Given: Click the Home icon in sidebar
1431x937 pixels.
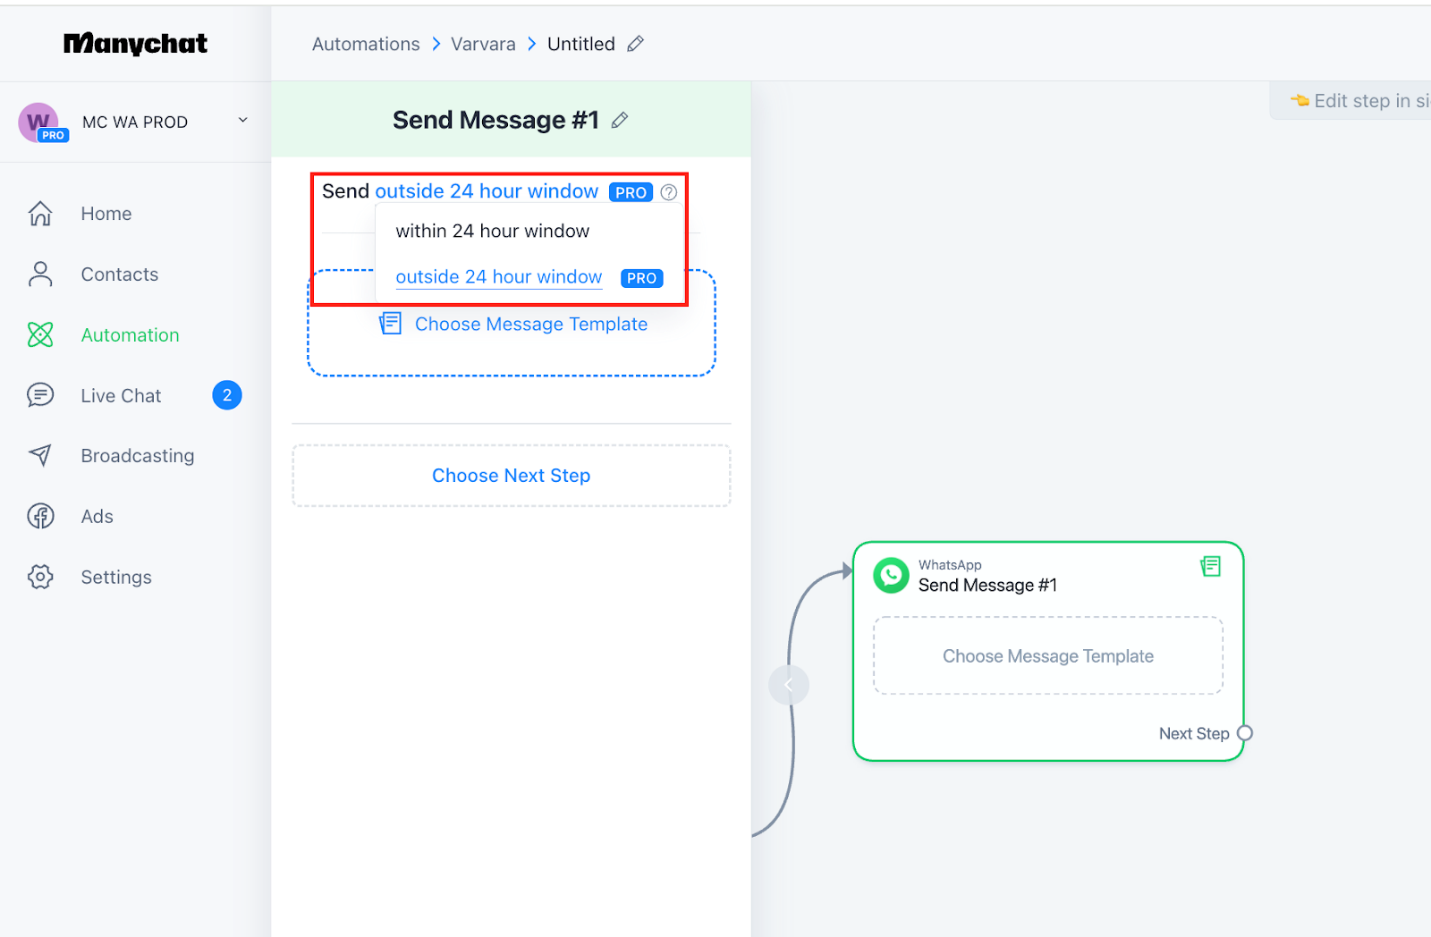Looking at the screenshot, I should click(x=40, y=214).
